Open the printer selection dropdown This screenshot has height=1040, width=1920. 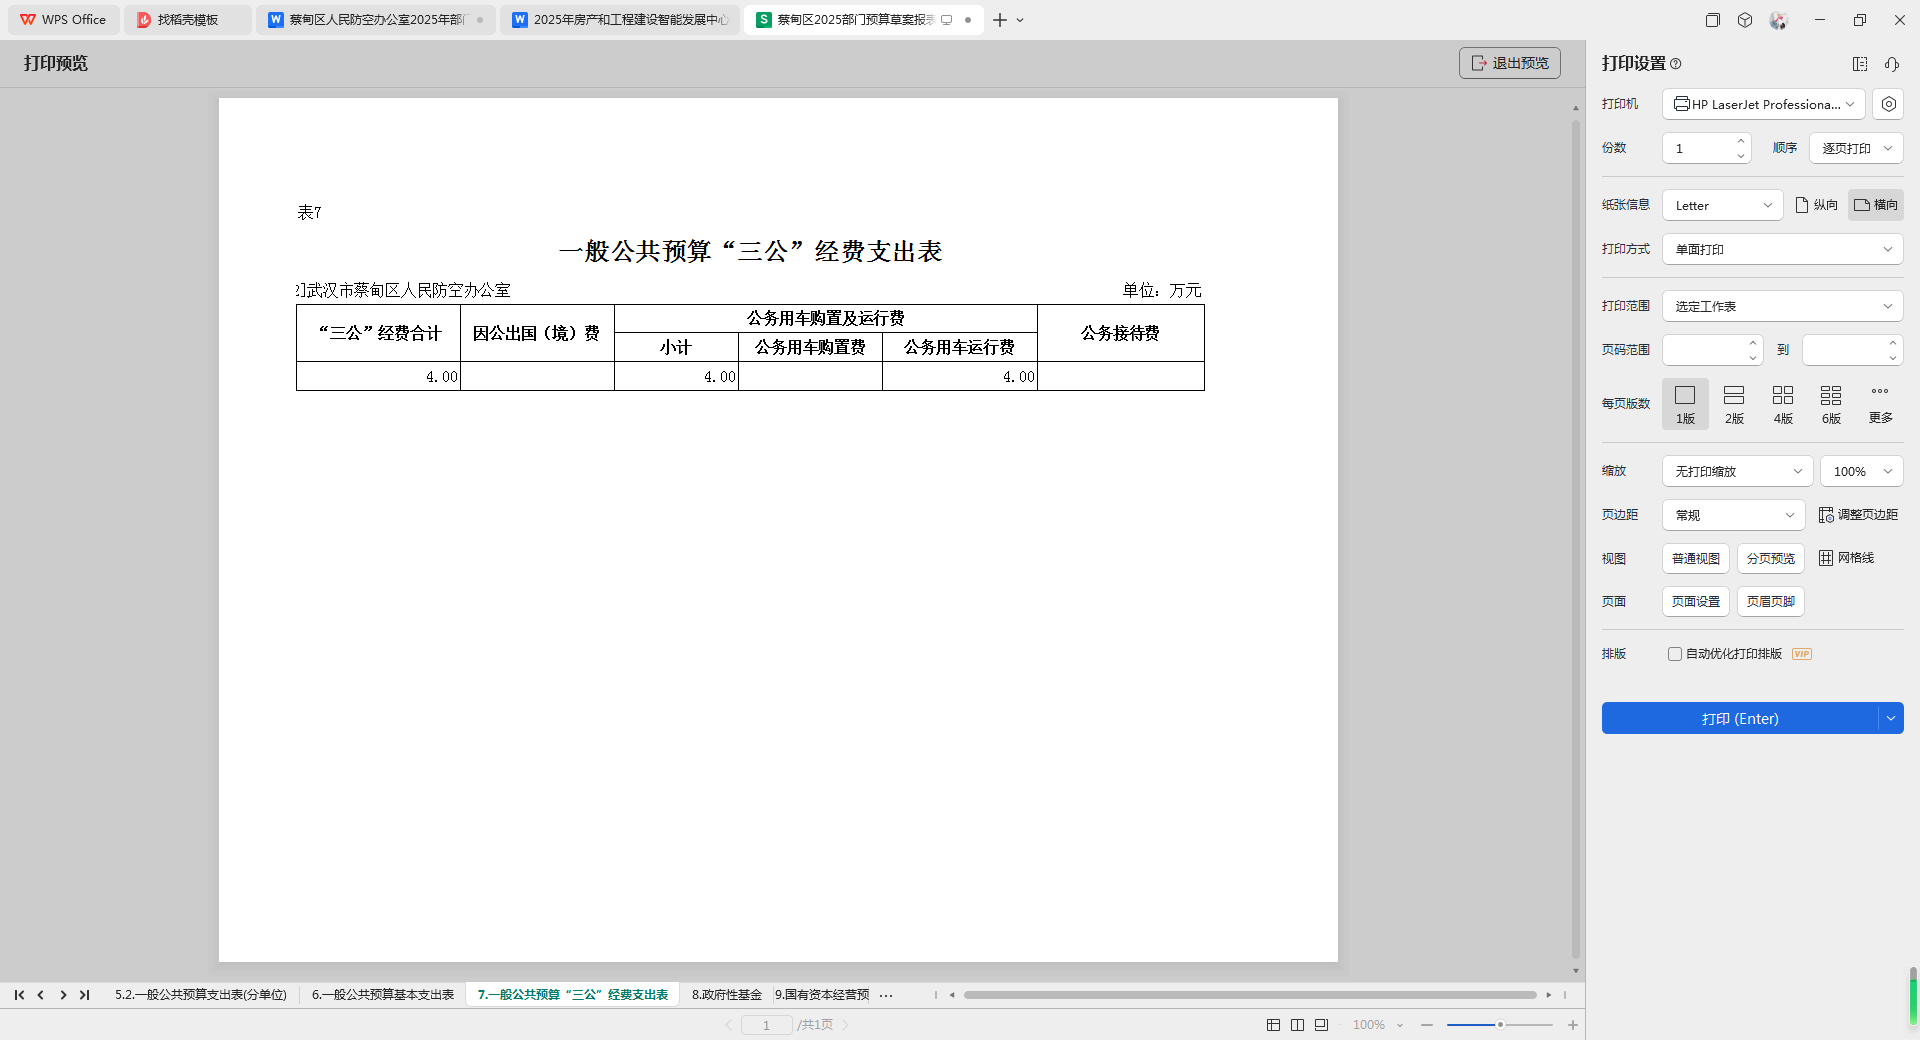1764,104
